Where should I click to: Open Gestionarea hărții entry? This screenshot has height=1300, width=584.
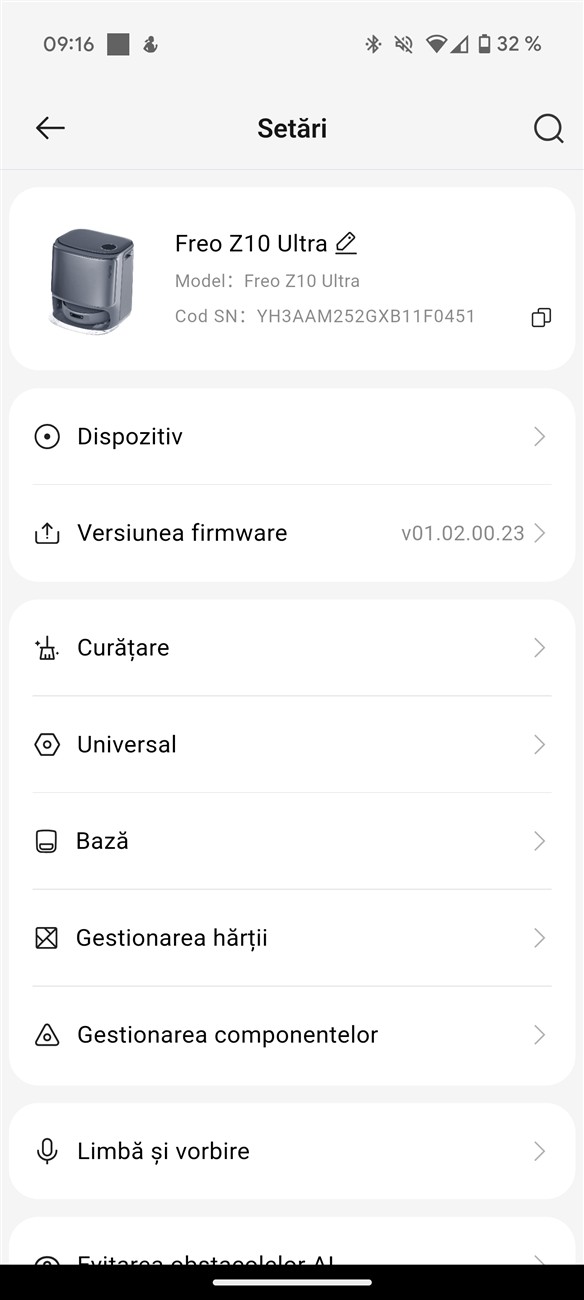292,938
